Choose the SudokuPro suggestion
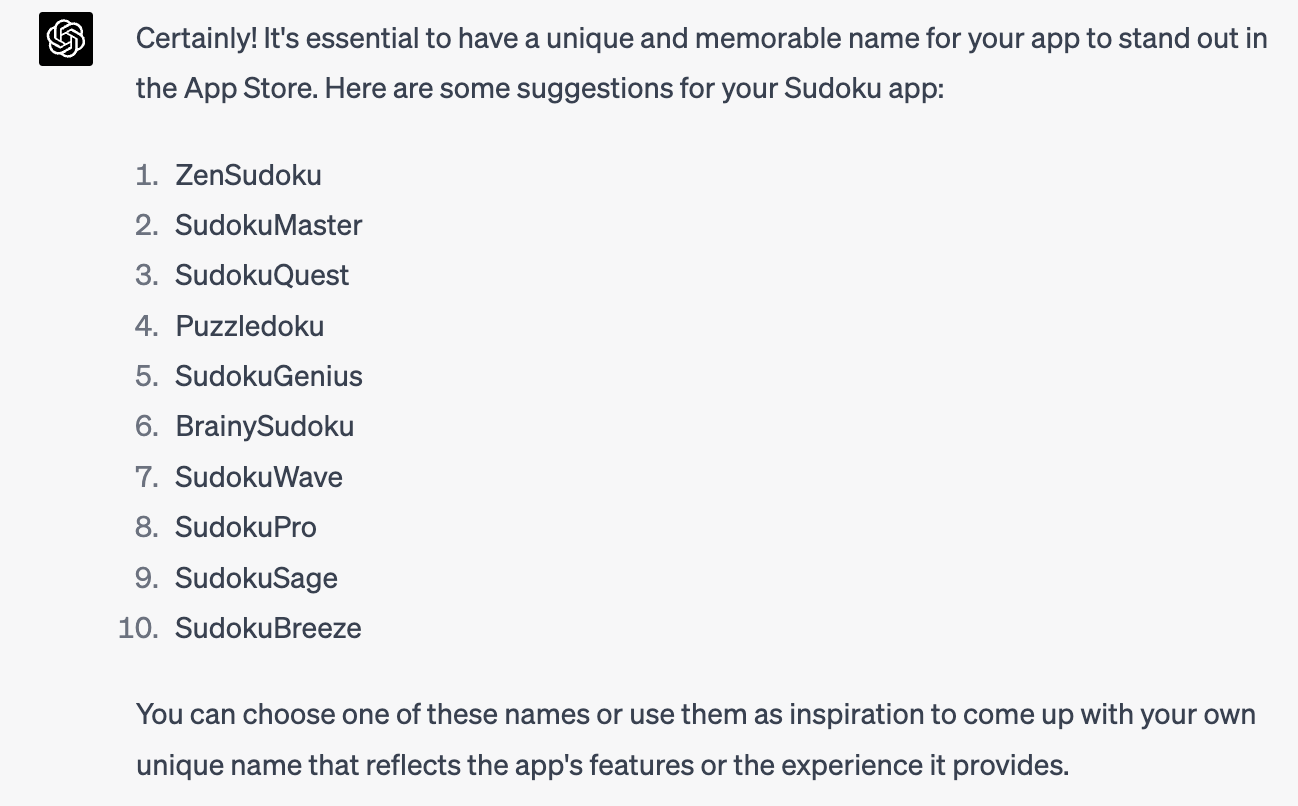This screenshot has height=806, width=1298. (245, 527)
